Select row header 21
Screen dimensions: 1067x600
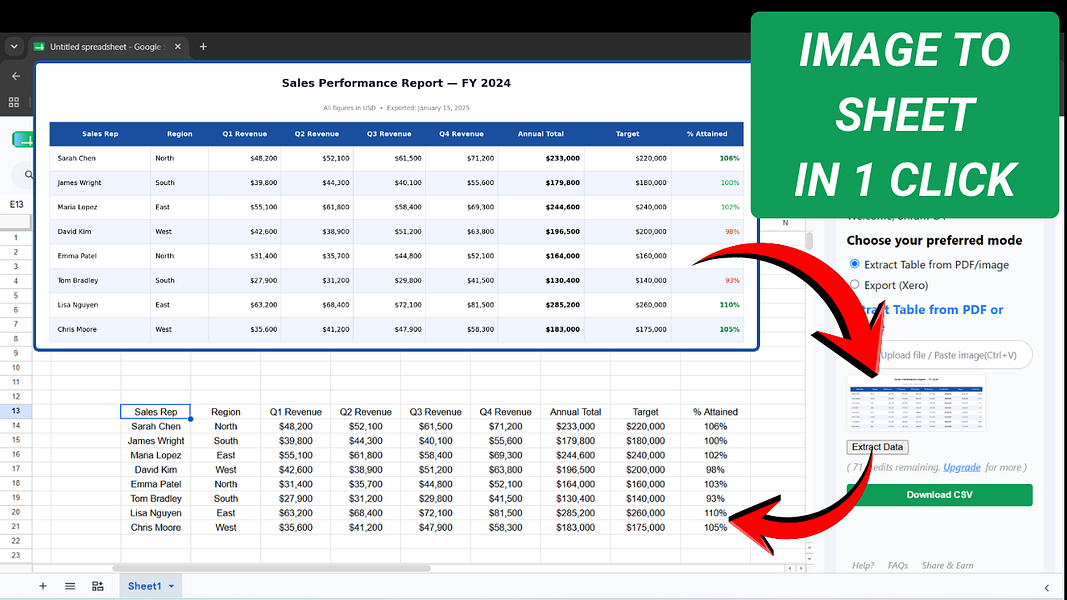pos(16,527)
